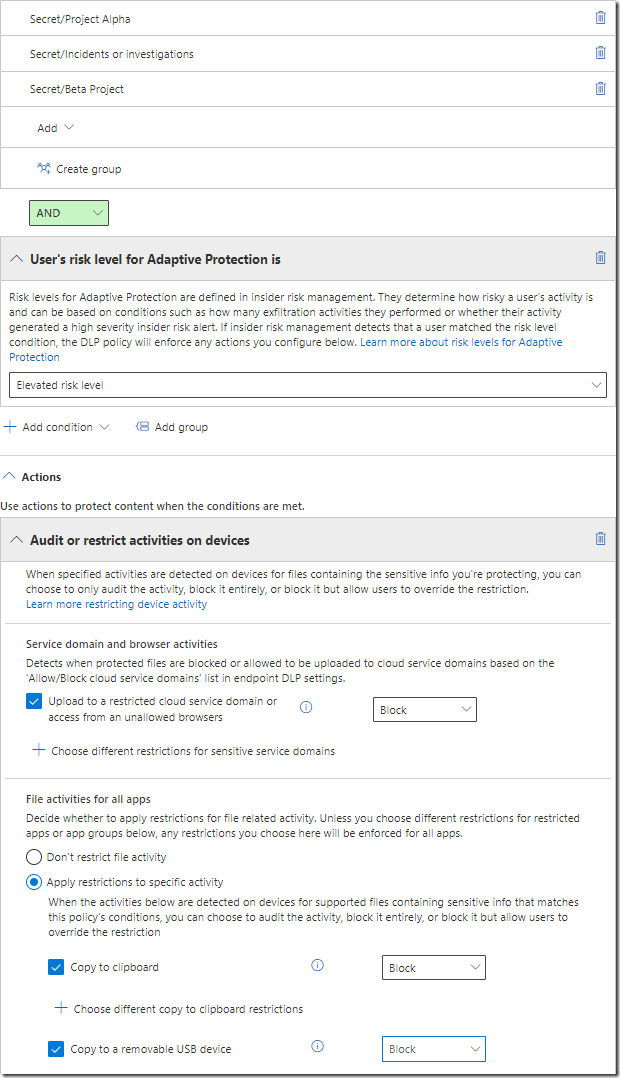The height and width of the screenshot is (1078, 620).
Task: Disable Copy to a removable USB device checkbox
Action: 56,1048
